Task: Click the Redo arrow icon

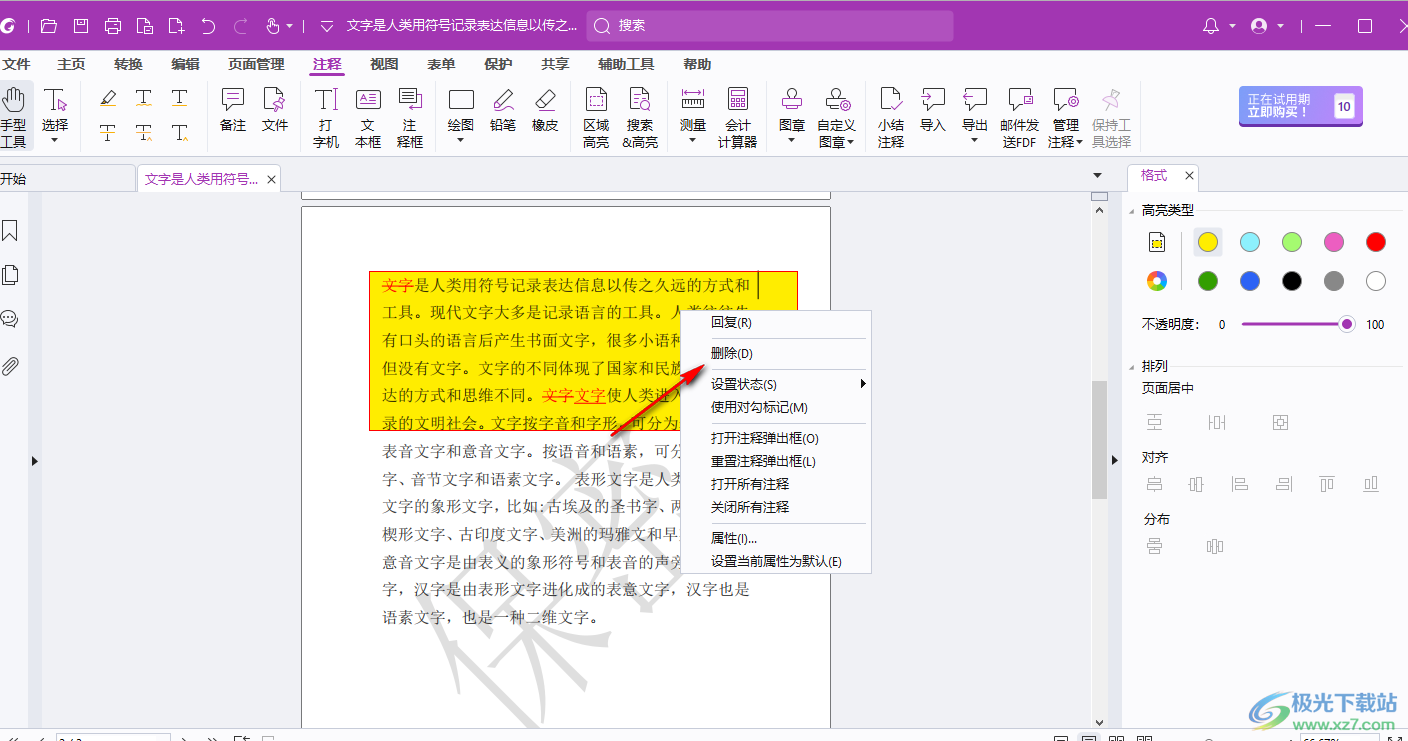Action: (x=240, y=26)
